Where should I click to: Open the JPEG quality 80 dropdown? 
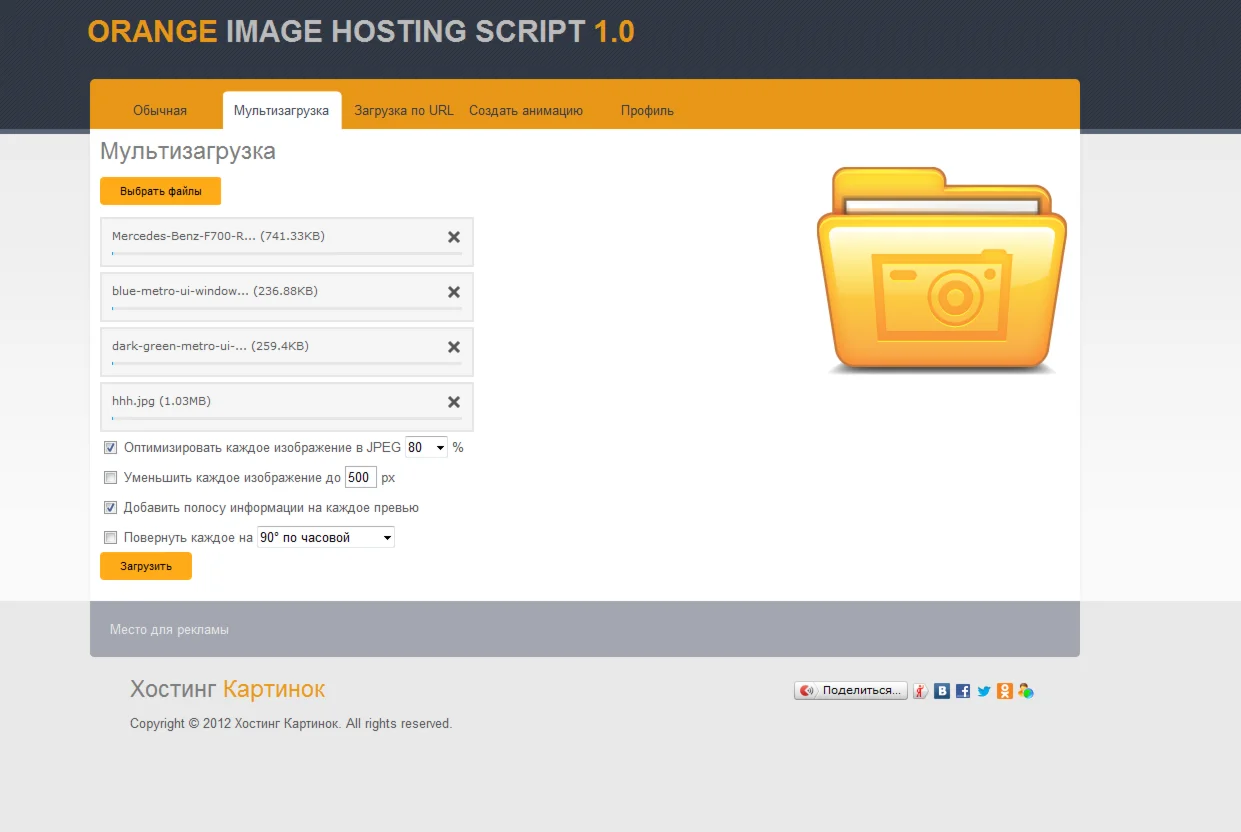coord(426,448)
